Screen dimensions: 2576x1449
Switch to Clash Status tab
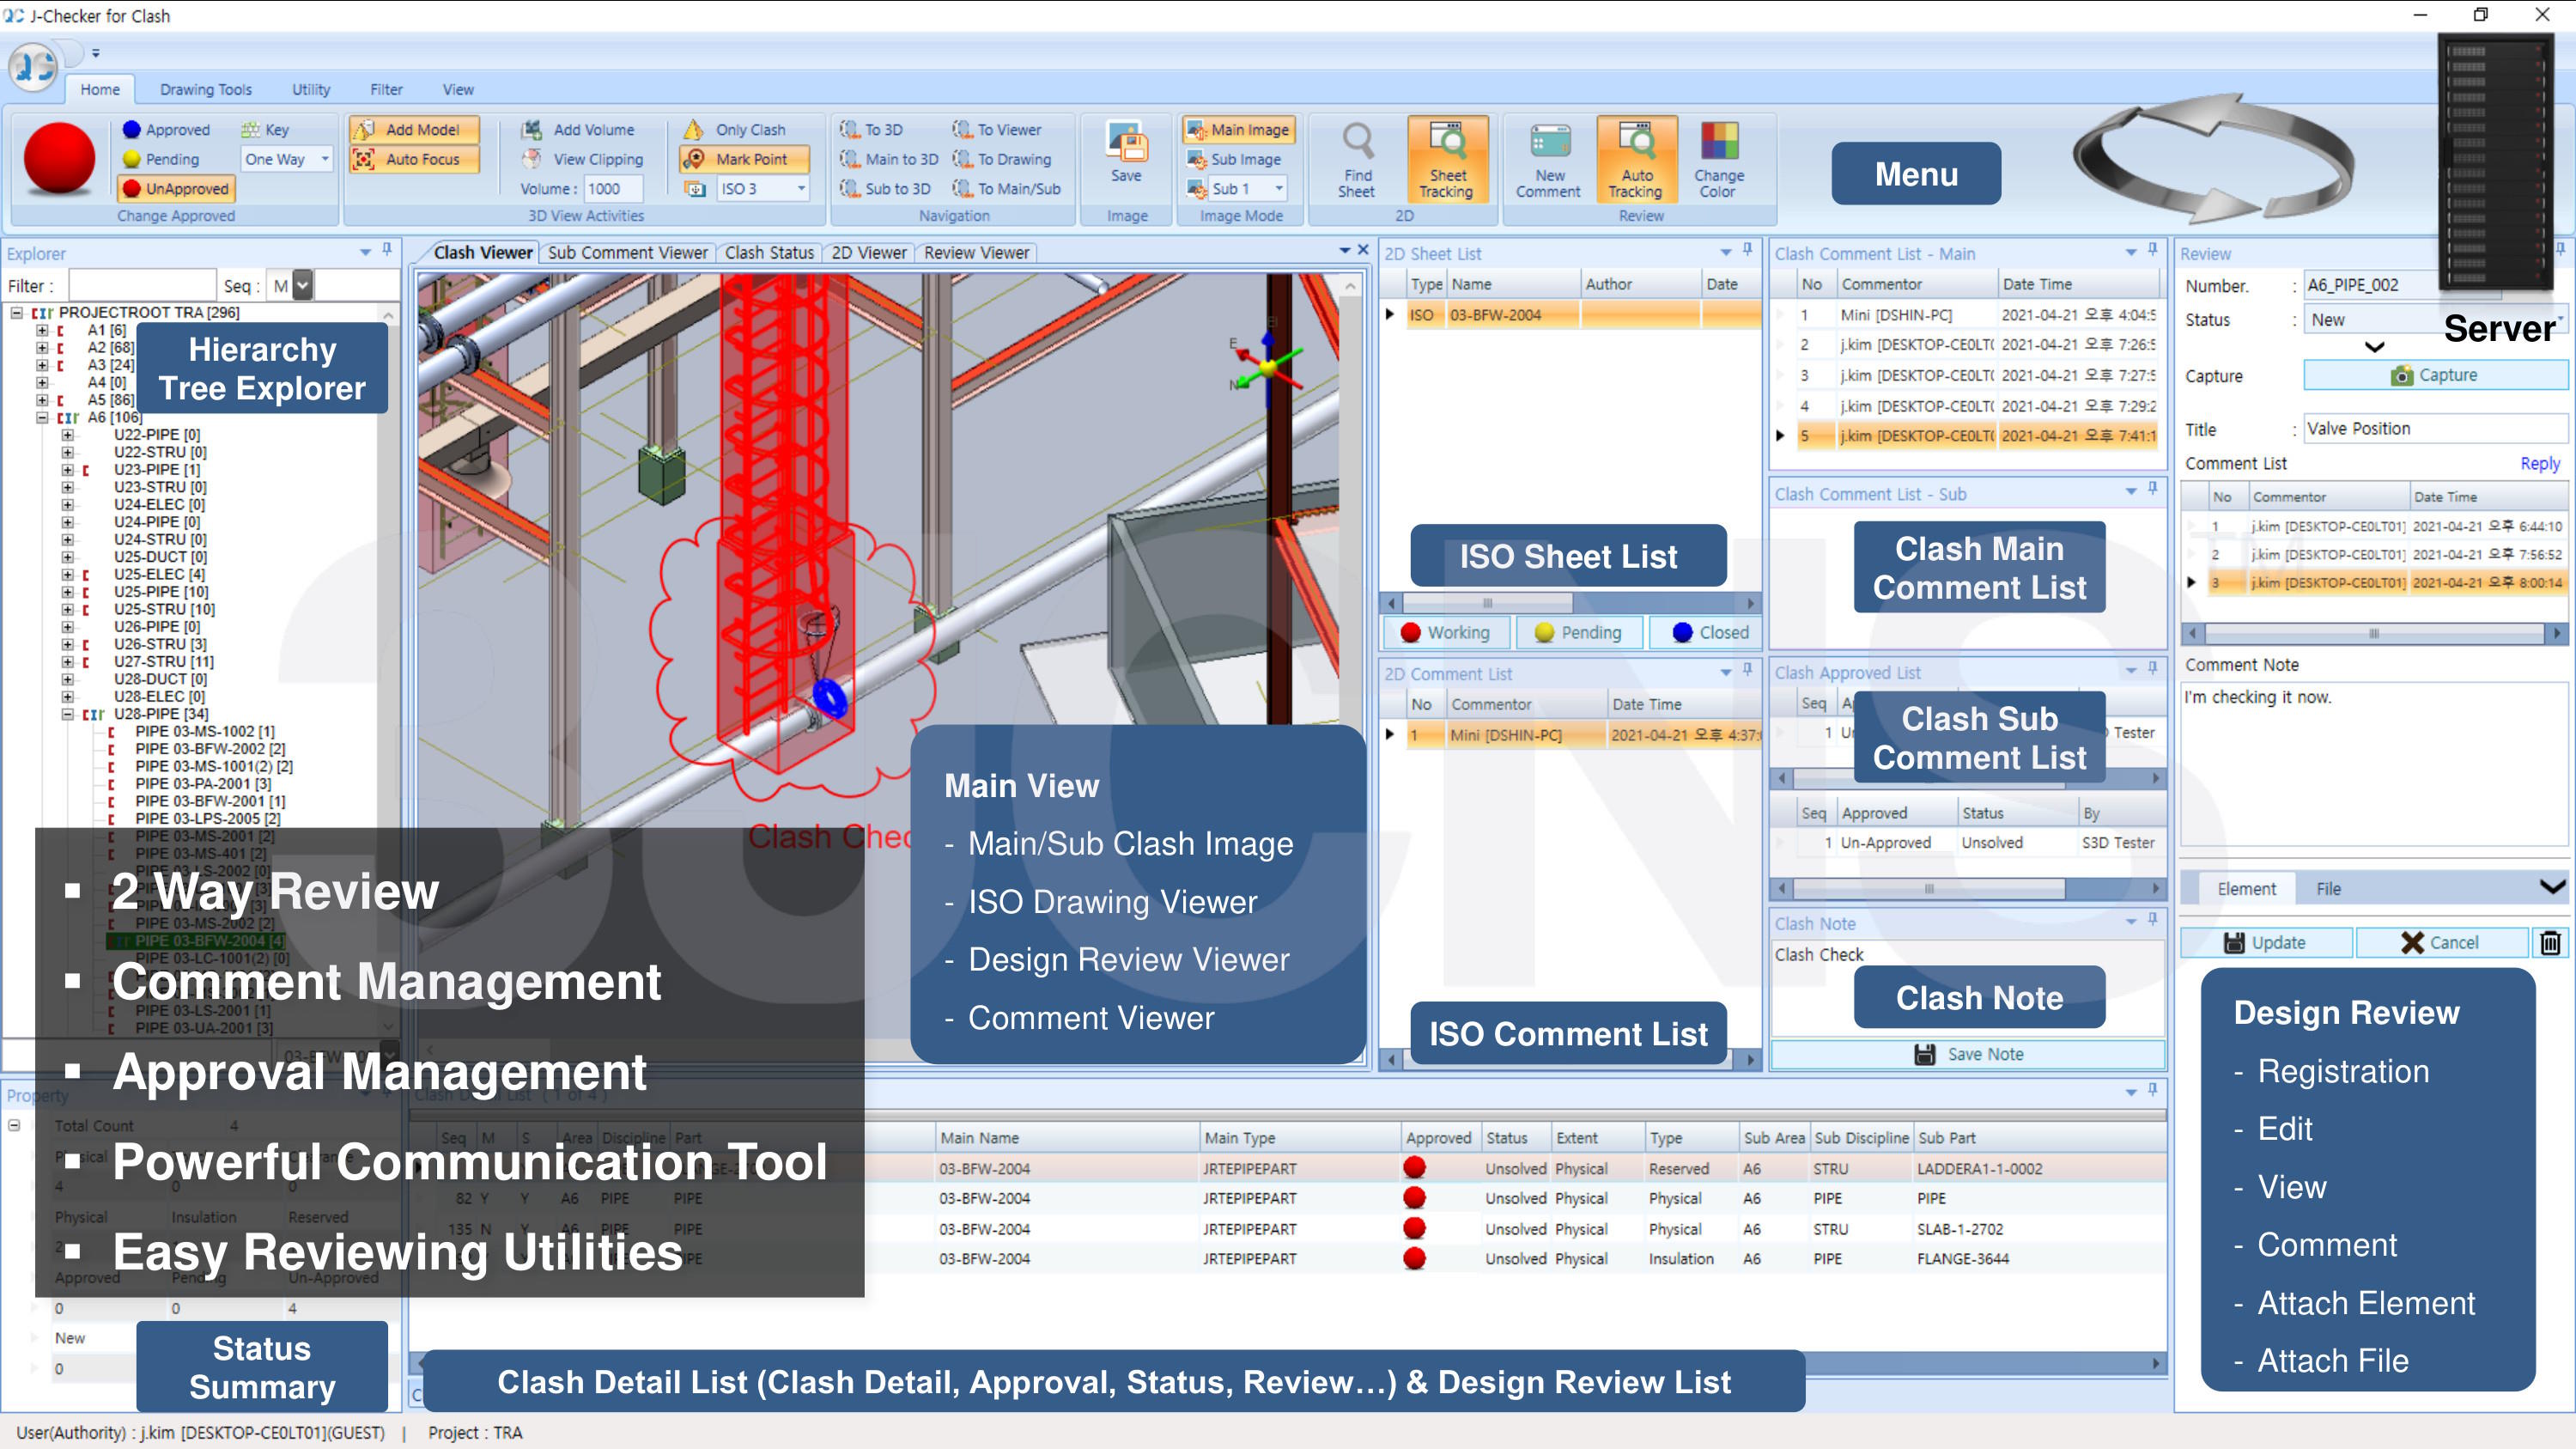pos(769,253)
